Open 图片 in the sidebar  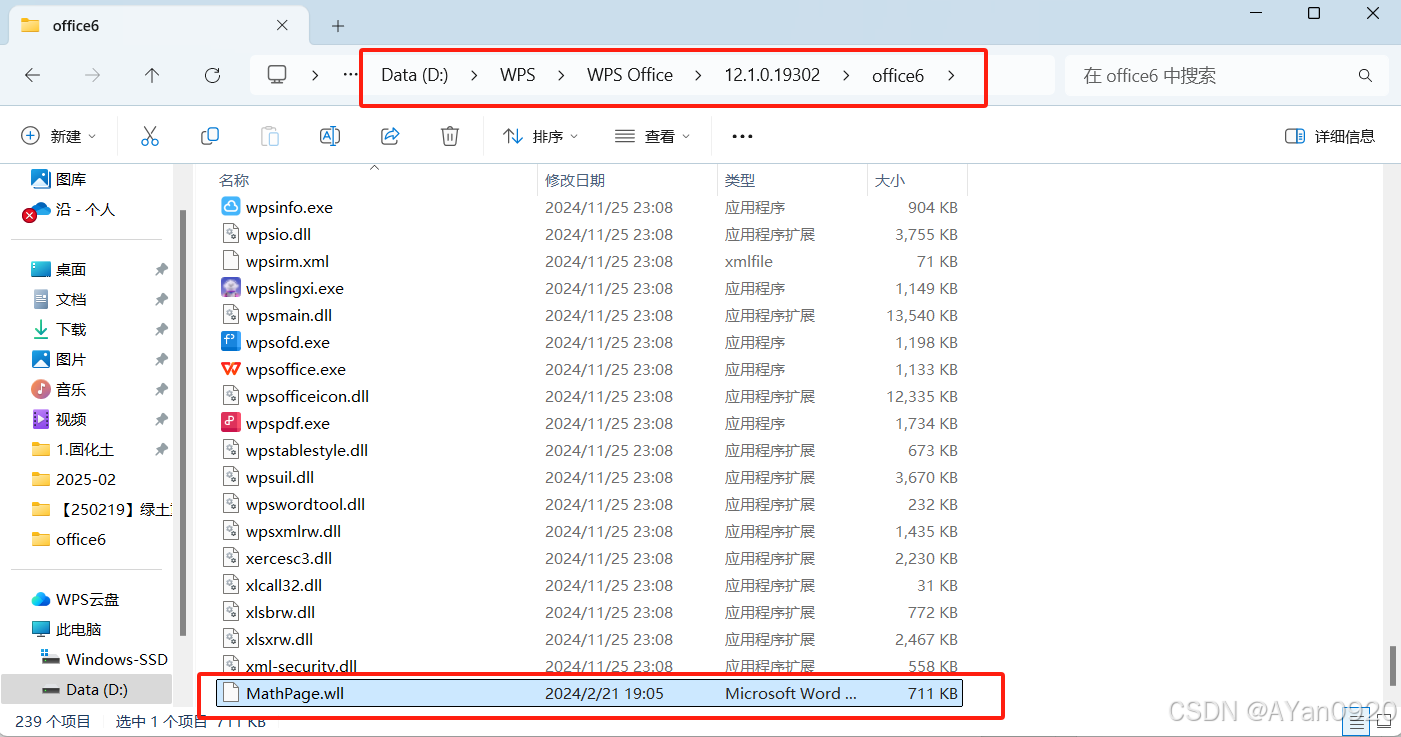[x=71, y=359]
